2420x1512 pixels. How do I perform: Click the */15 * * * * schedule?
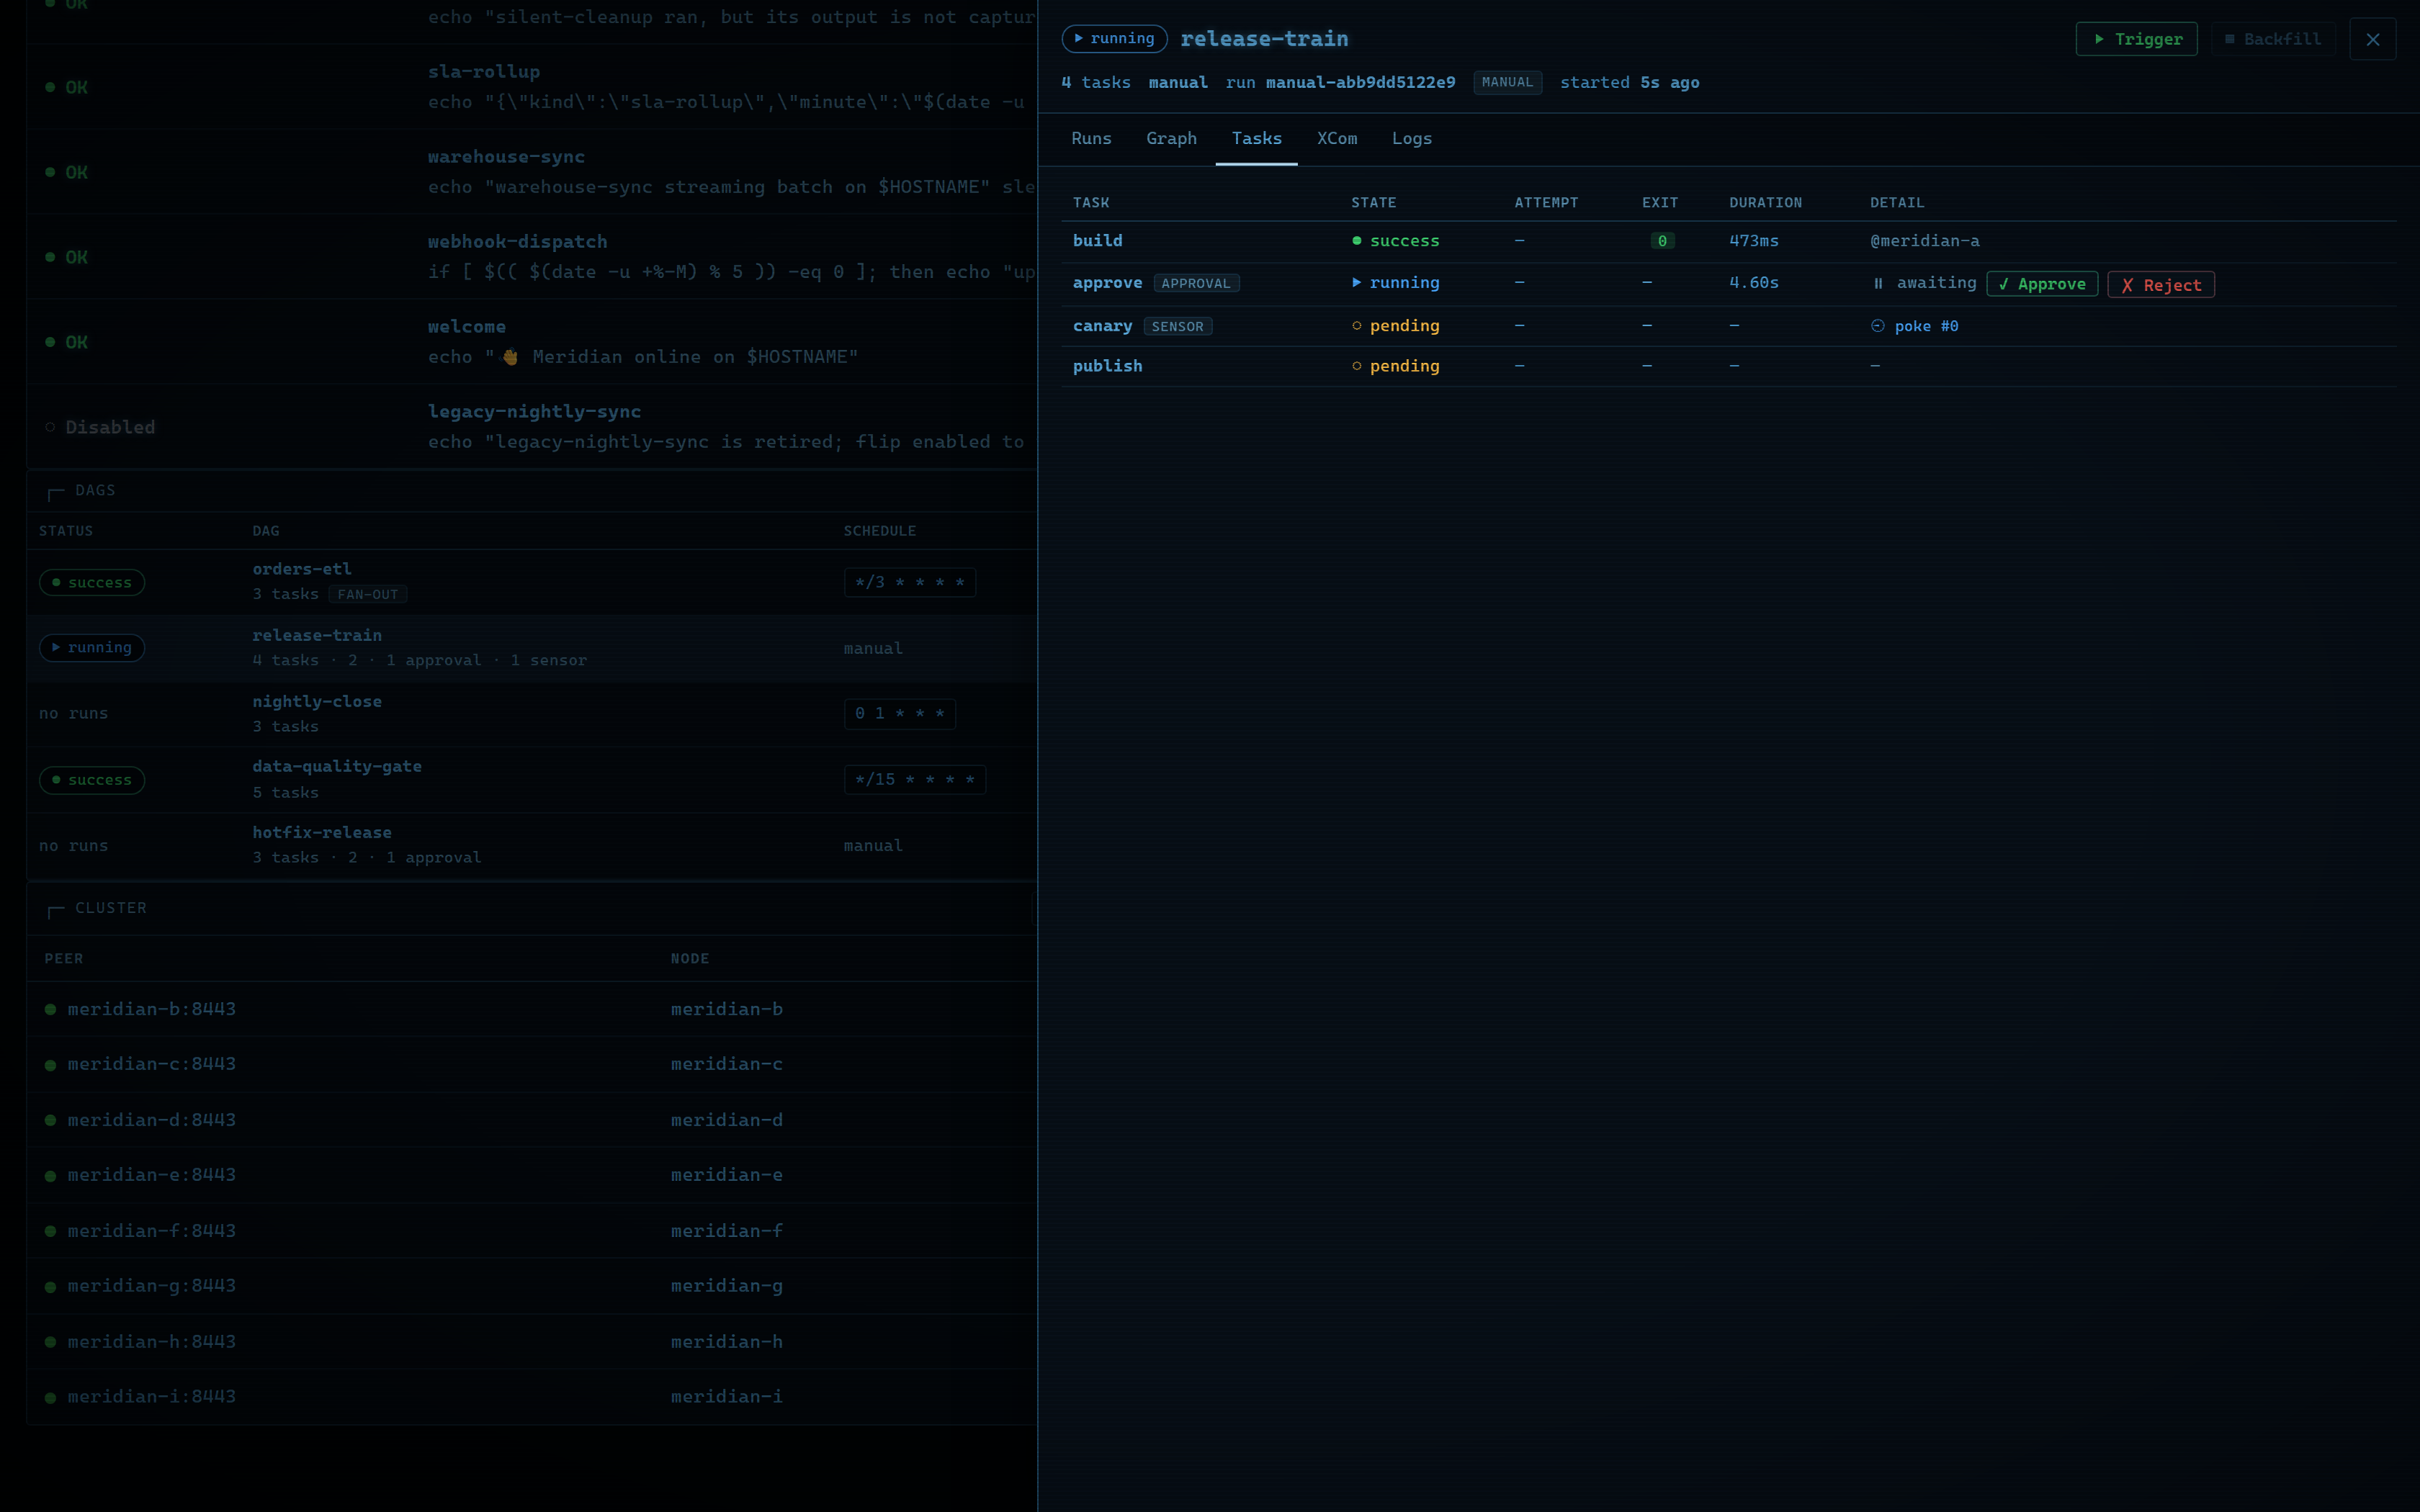click(x=915, y=780)
